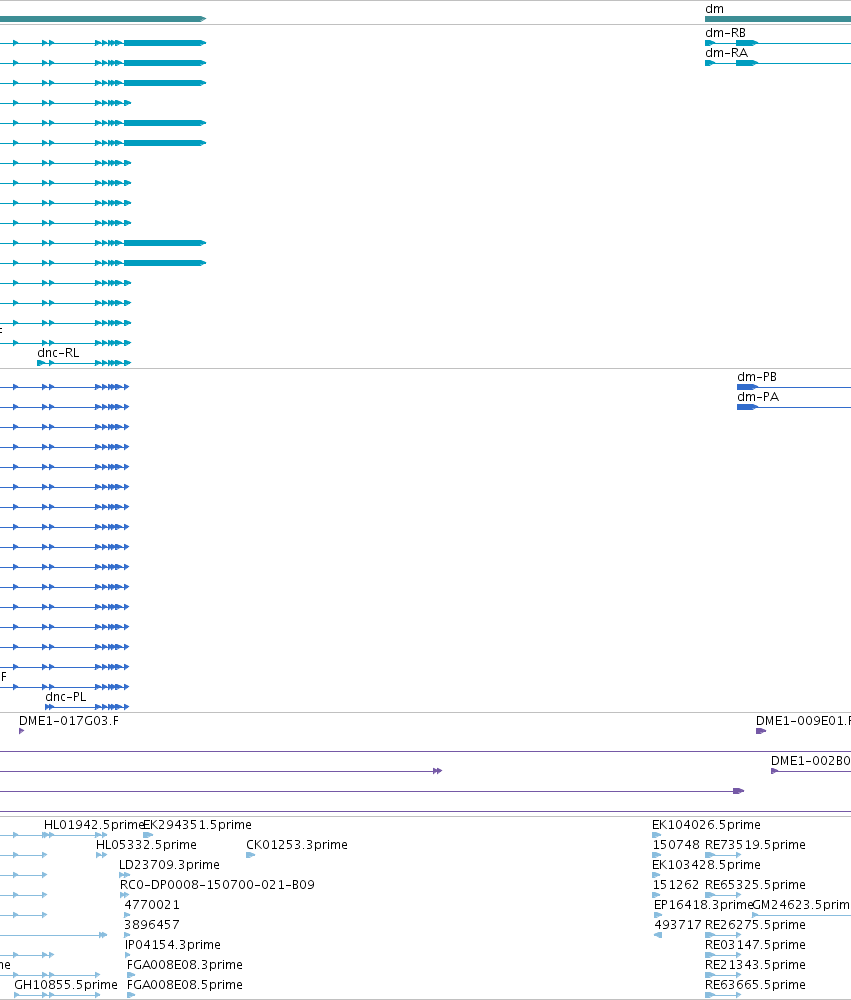Image resolution: width=851 pixels, height=1000 pixels.
Task: Select the CK01253.3prime EST label
Action: 297,844
